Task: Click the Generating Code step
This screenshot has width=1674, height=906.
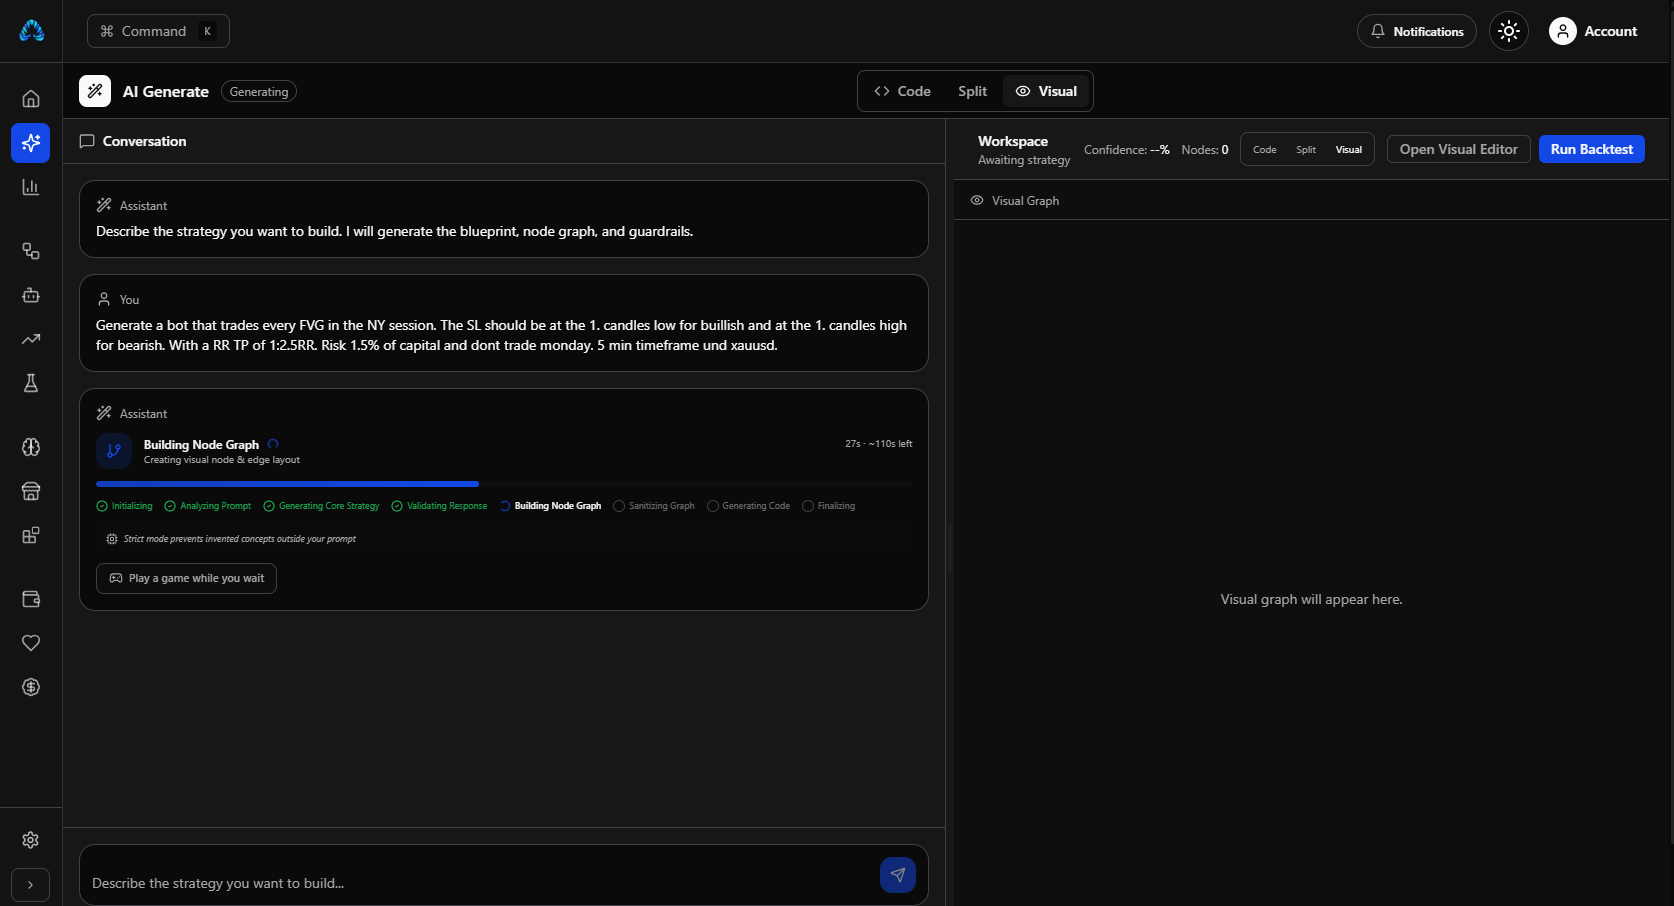Action: [749, 506]
